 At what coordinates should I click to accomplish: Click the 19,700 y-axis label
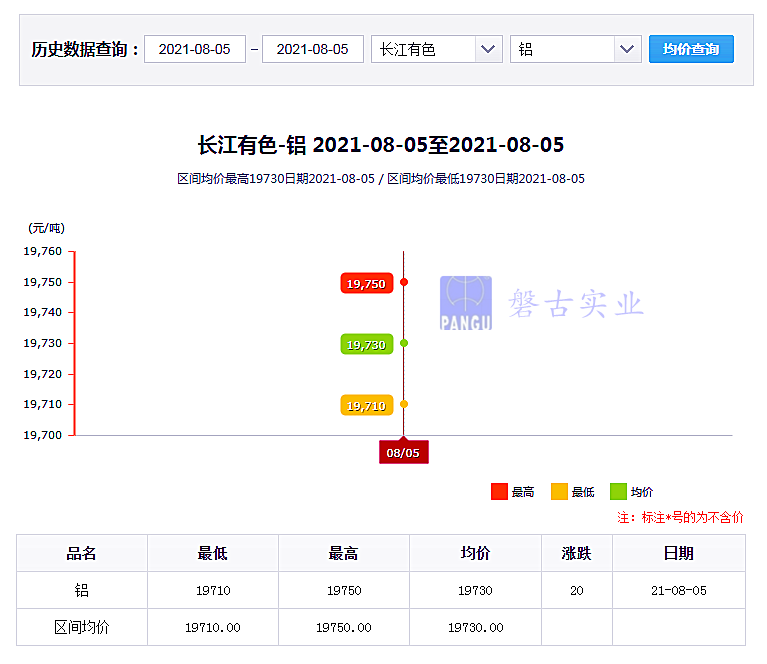[x=43, y=435]
